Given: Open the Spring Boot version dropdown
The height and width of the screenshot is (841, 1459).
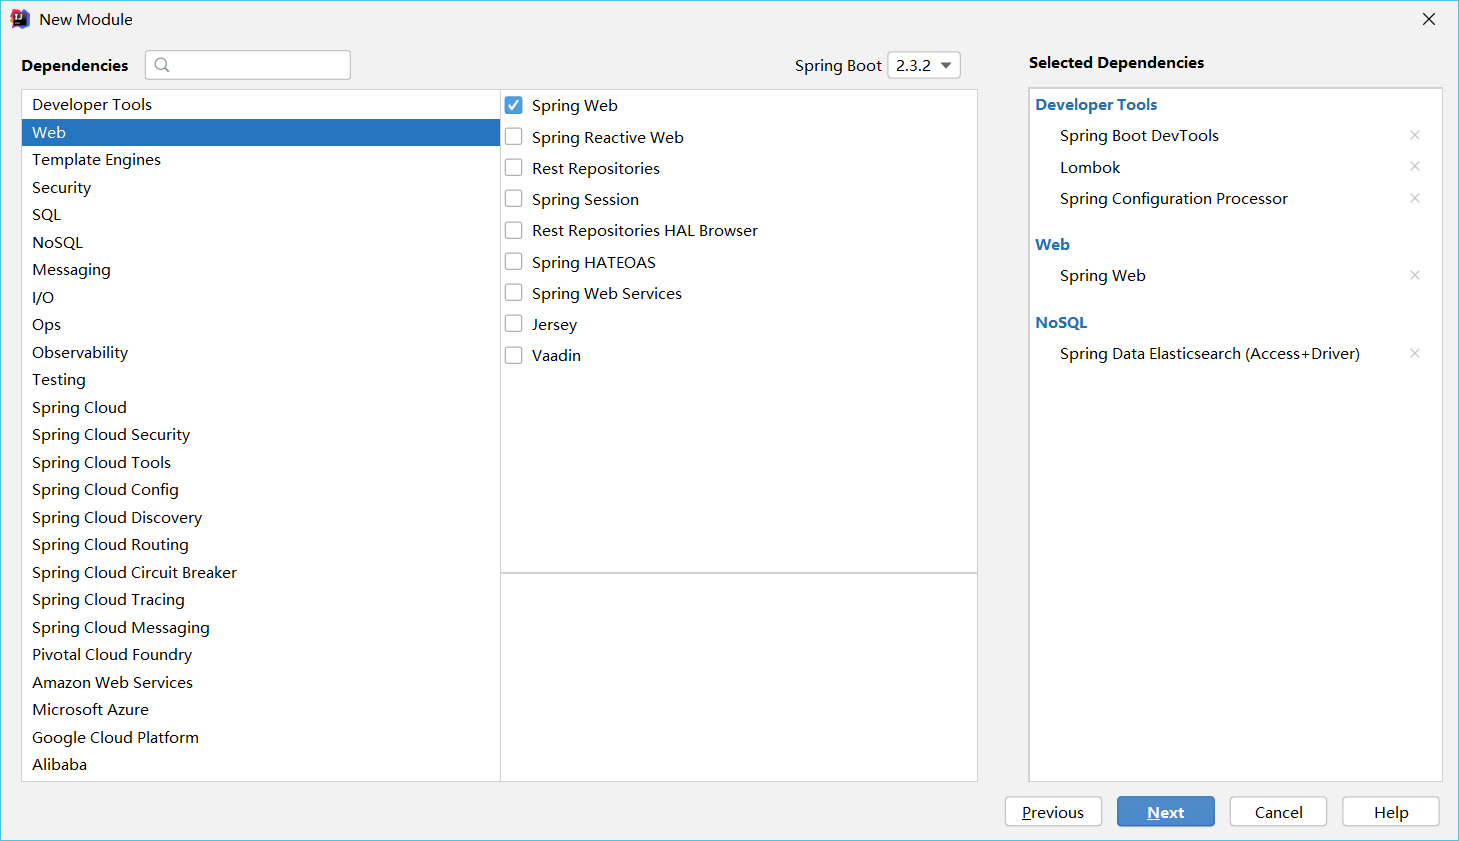Looking at the screenshot, I should pyautogui.click(x=924, y=65).
